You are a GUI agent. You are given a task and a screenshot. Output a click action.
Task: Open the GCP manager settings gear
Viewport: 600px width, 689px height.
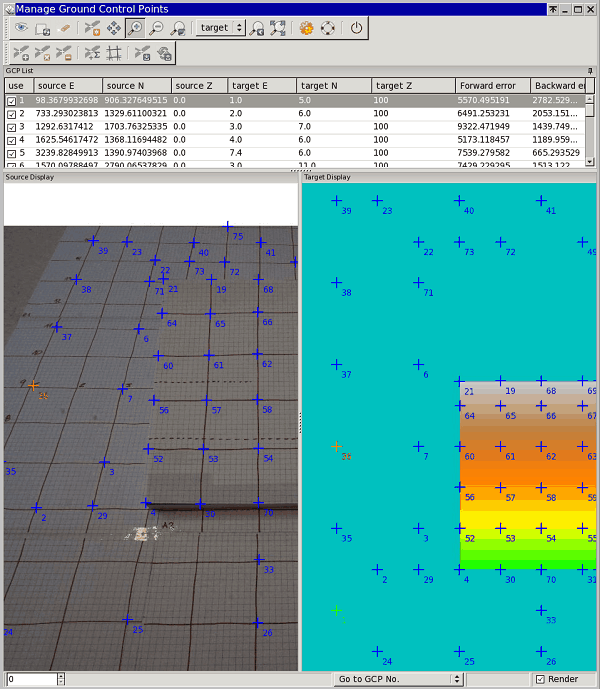[306, 28]
